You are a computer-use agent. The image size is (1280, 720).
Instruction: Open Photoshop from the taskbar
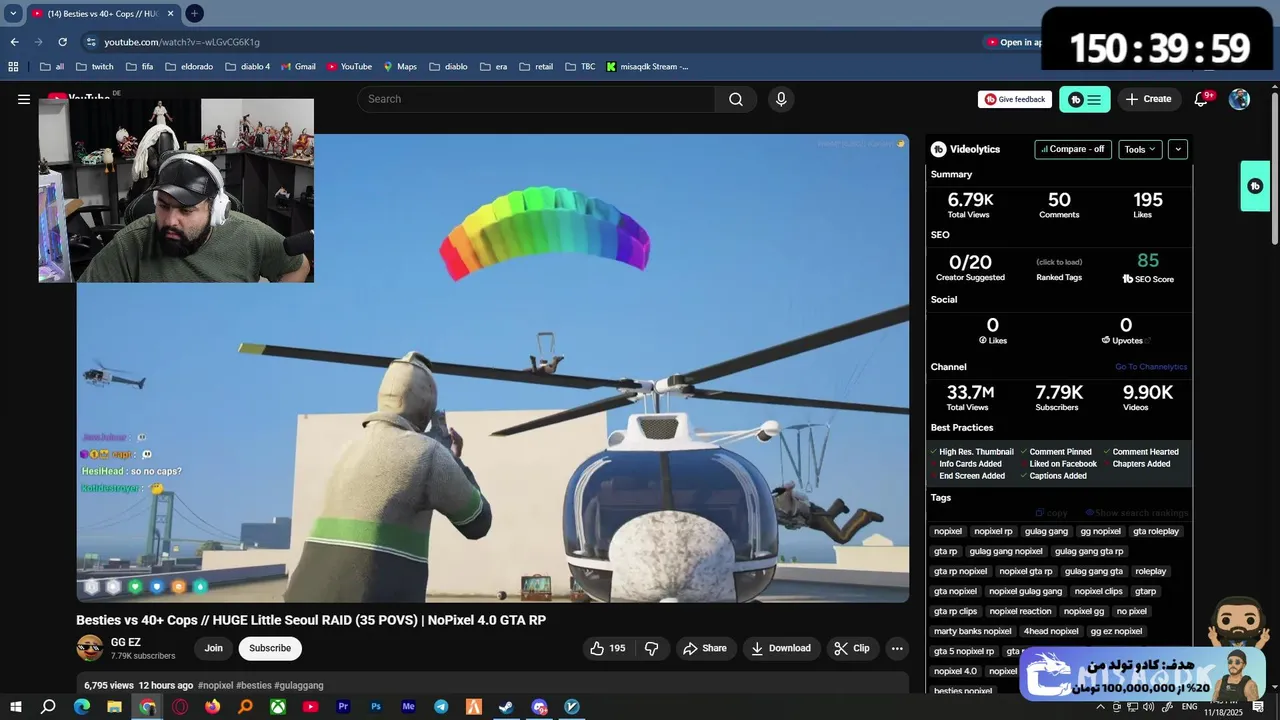pyautogui.click(x=376, y=706)
